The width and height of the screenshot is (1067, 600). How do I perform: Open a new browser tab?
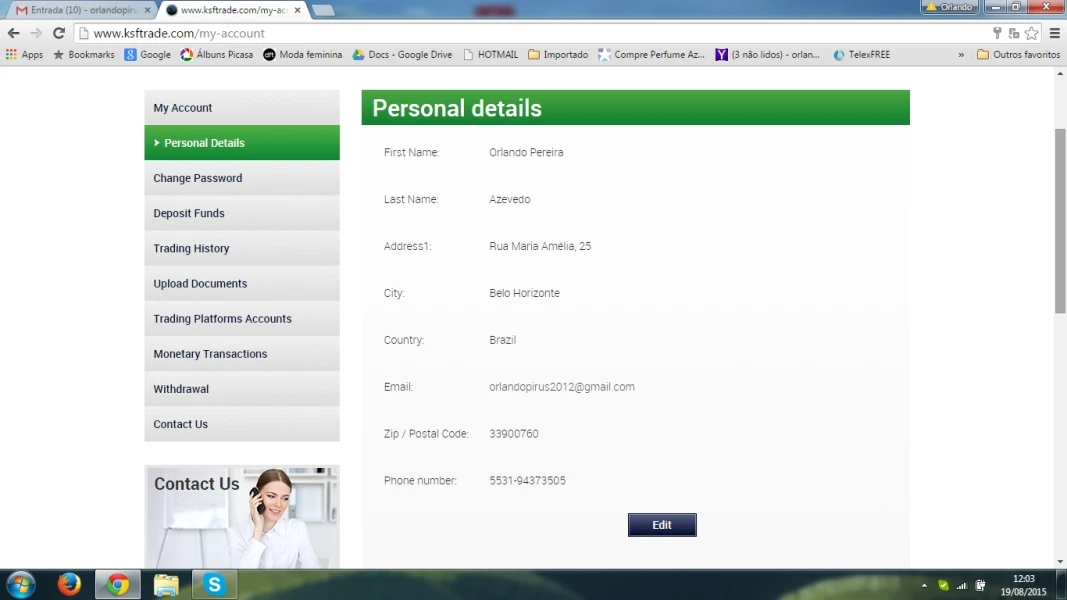[323, 10]
